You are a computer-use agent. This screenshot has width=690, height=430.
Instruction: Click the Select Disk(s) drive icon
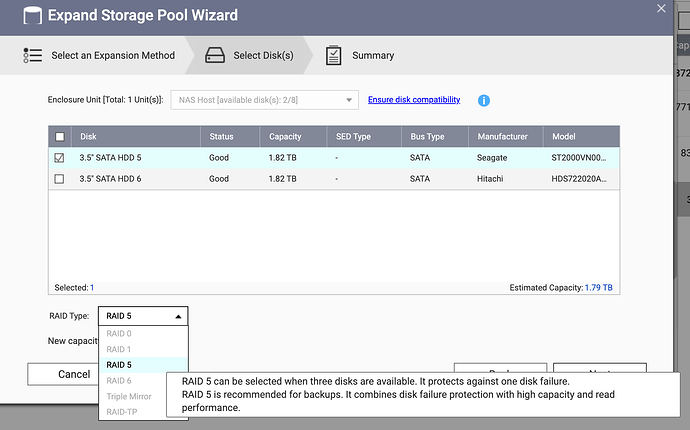[x=215, y=56]
